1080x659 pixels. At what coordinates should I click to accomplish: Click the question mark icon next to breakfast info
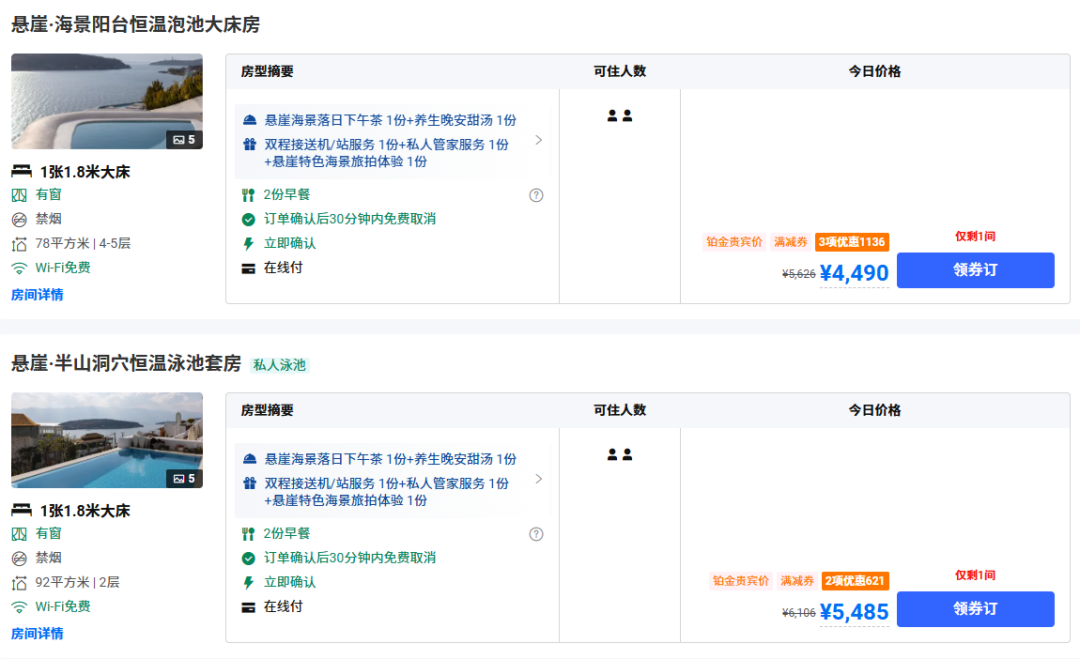coord(537,196)
